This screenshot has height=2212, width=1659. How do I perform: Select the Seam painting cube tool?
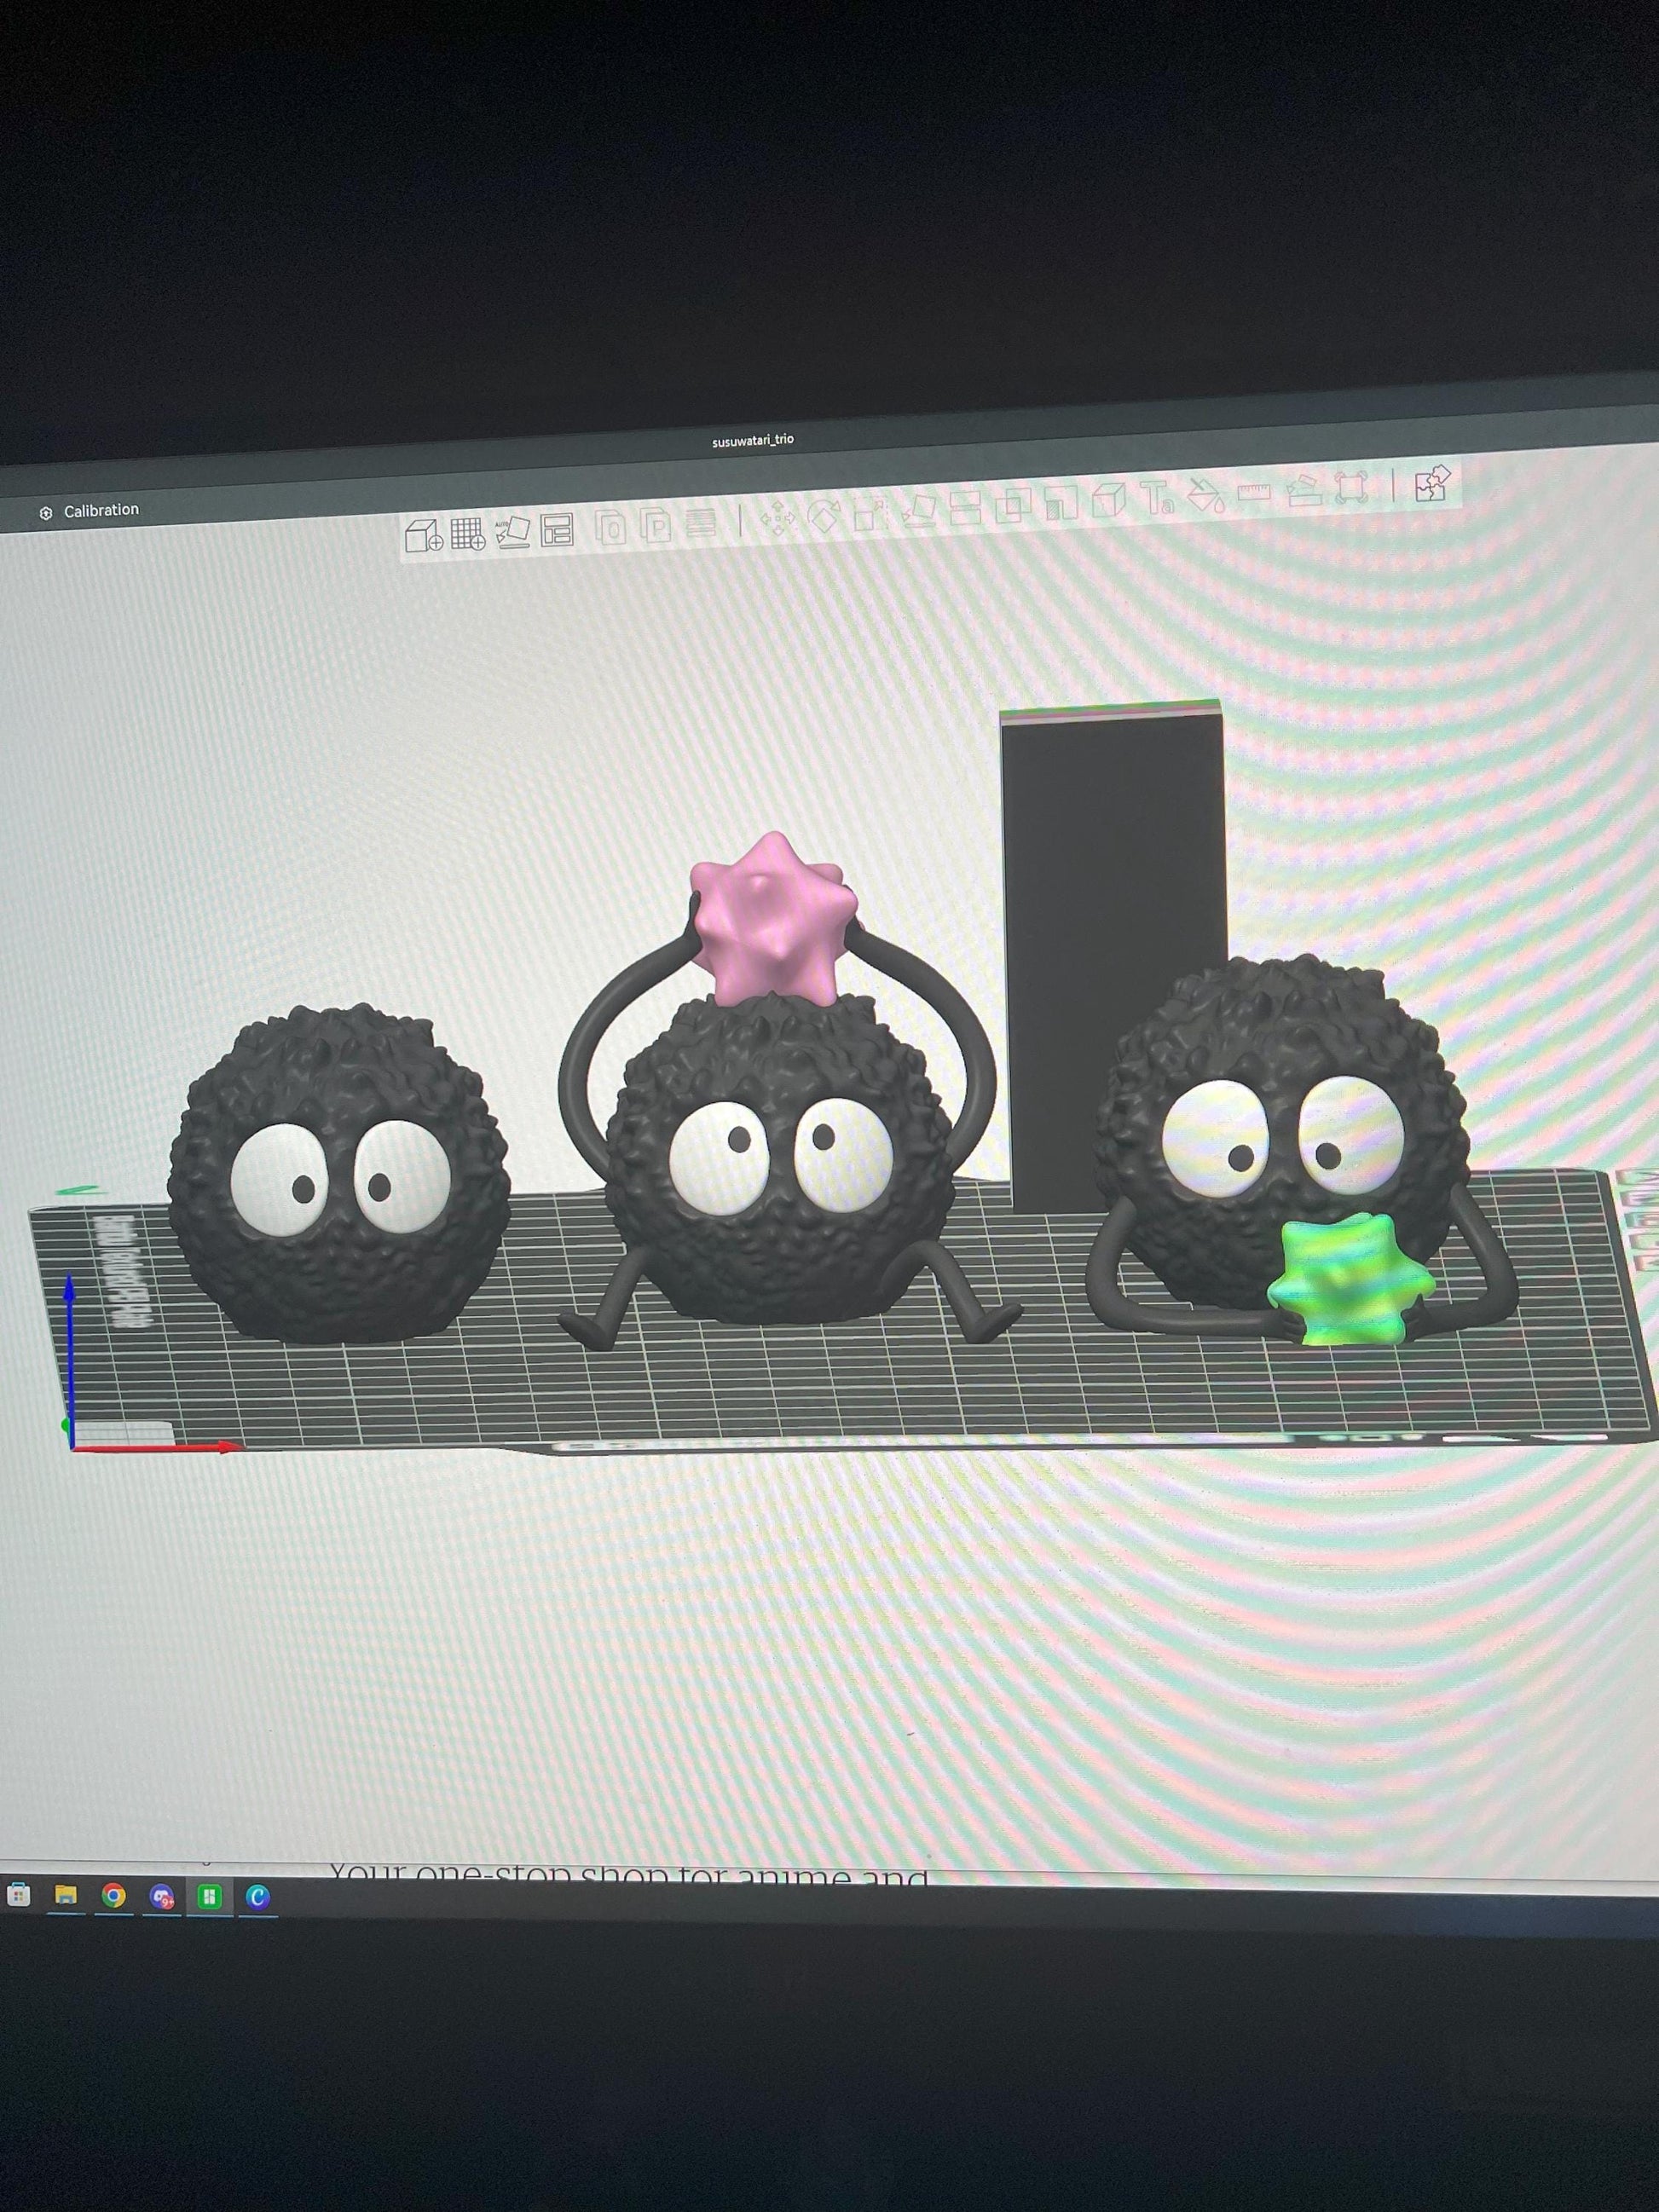point(1108,499)
